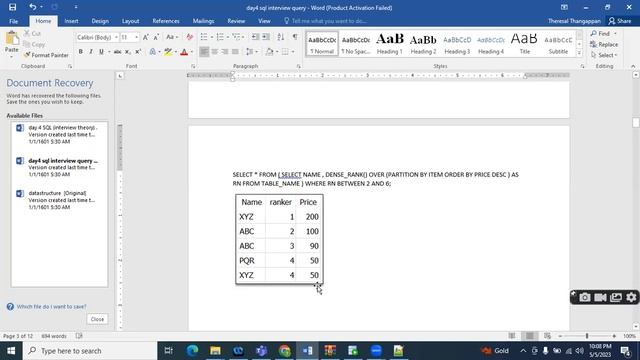Viewport: 640px width, 360px height.
Task: Pick the text highlight color button
Action: click(167, 52)
